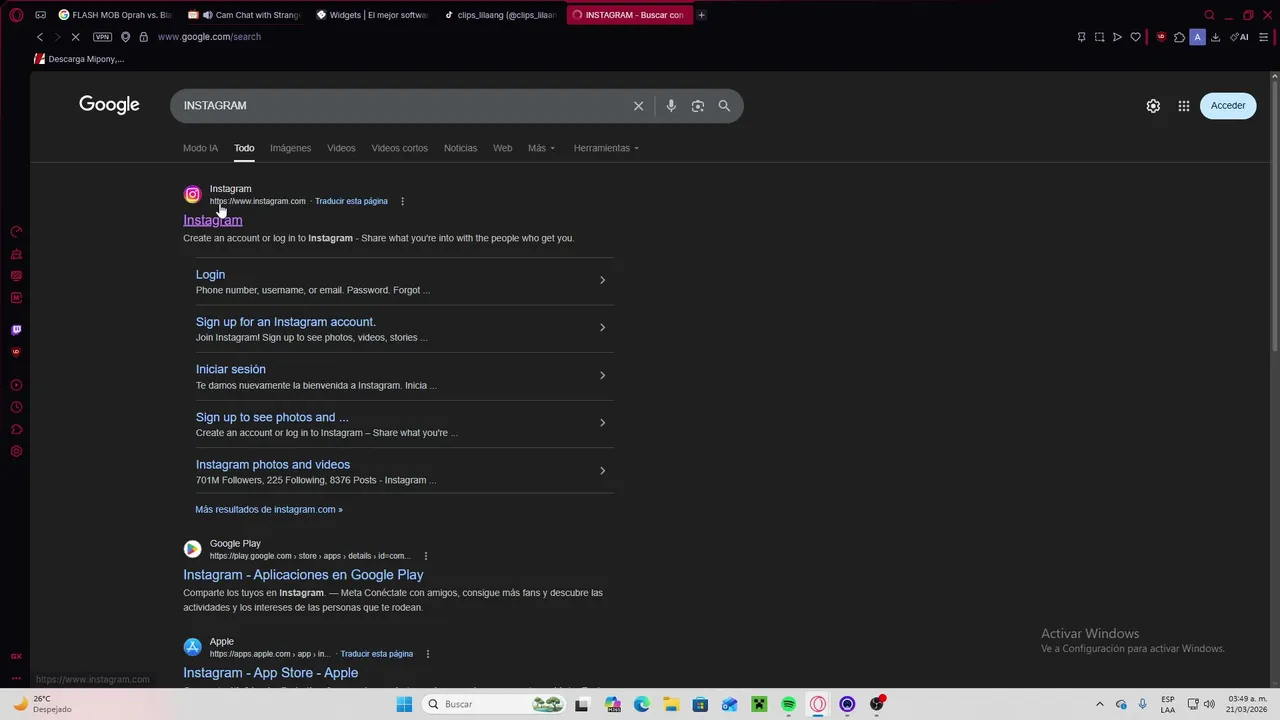Open Spotify from the taskbar
This screenshot has height=720, width=1280.
[789, 704]
